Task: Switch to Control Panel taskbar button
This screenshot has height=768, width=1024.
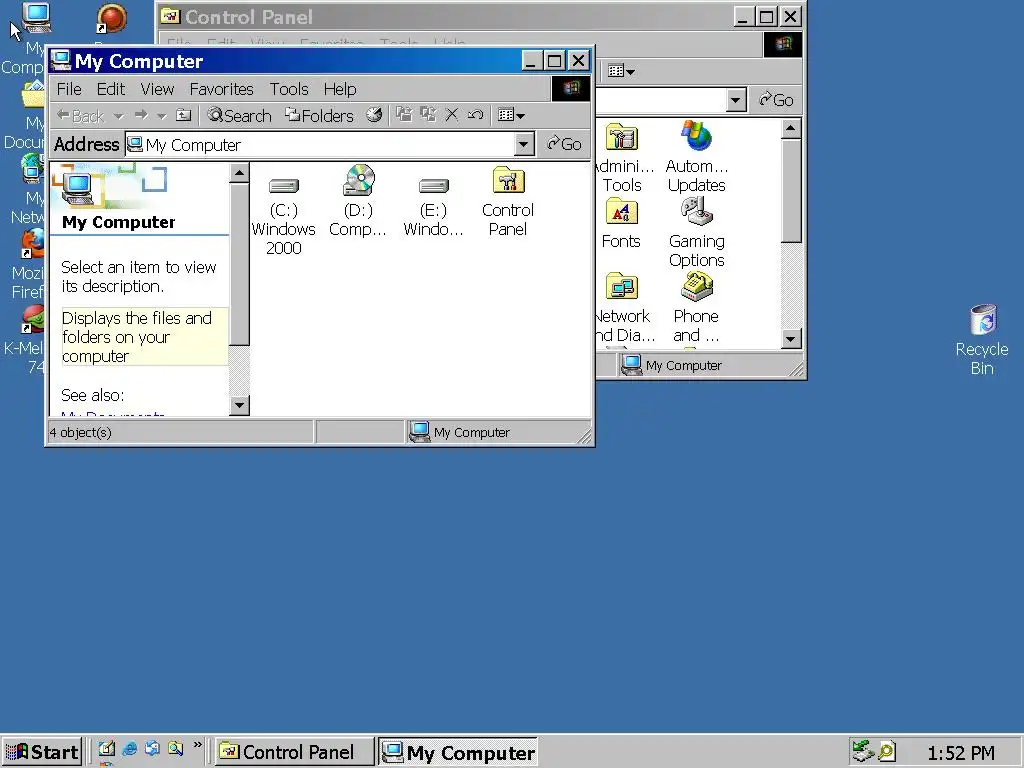Action: pyautogui.click(x=295, y=752)
